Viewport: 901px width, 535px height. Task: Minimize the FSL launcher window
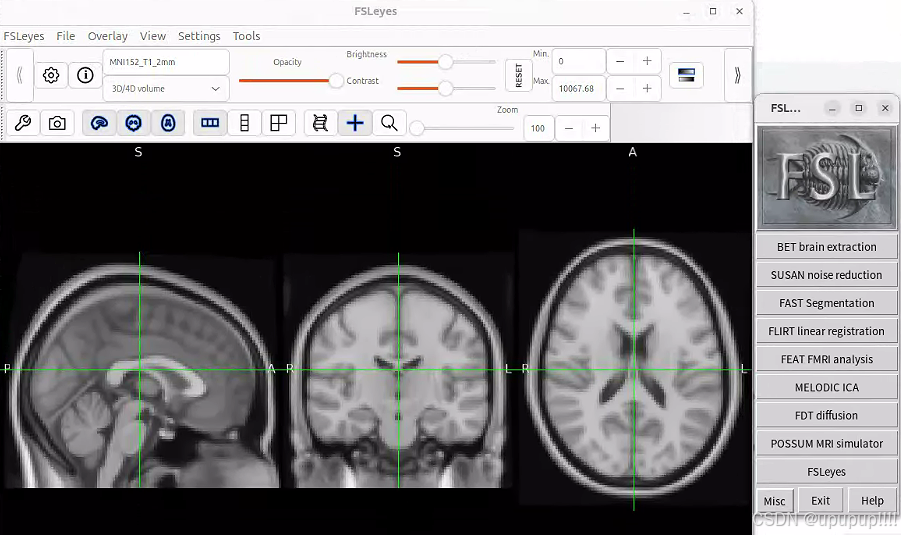[831, 108]
